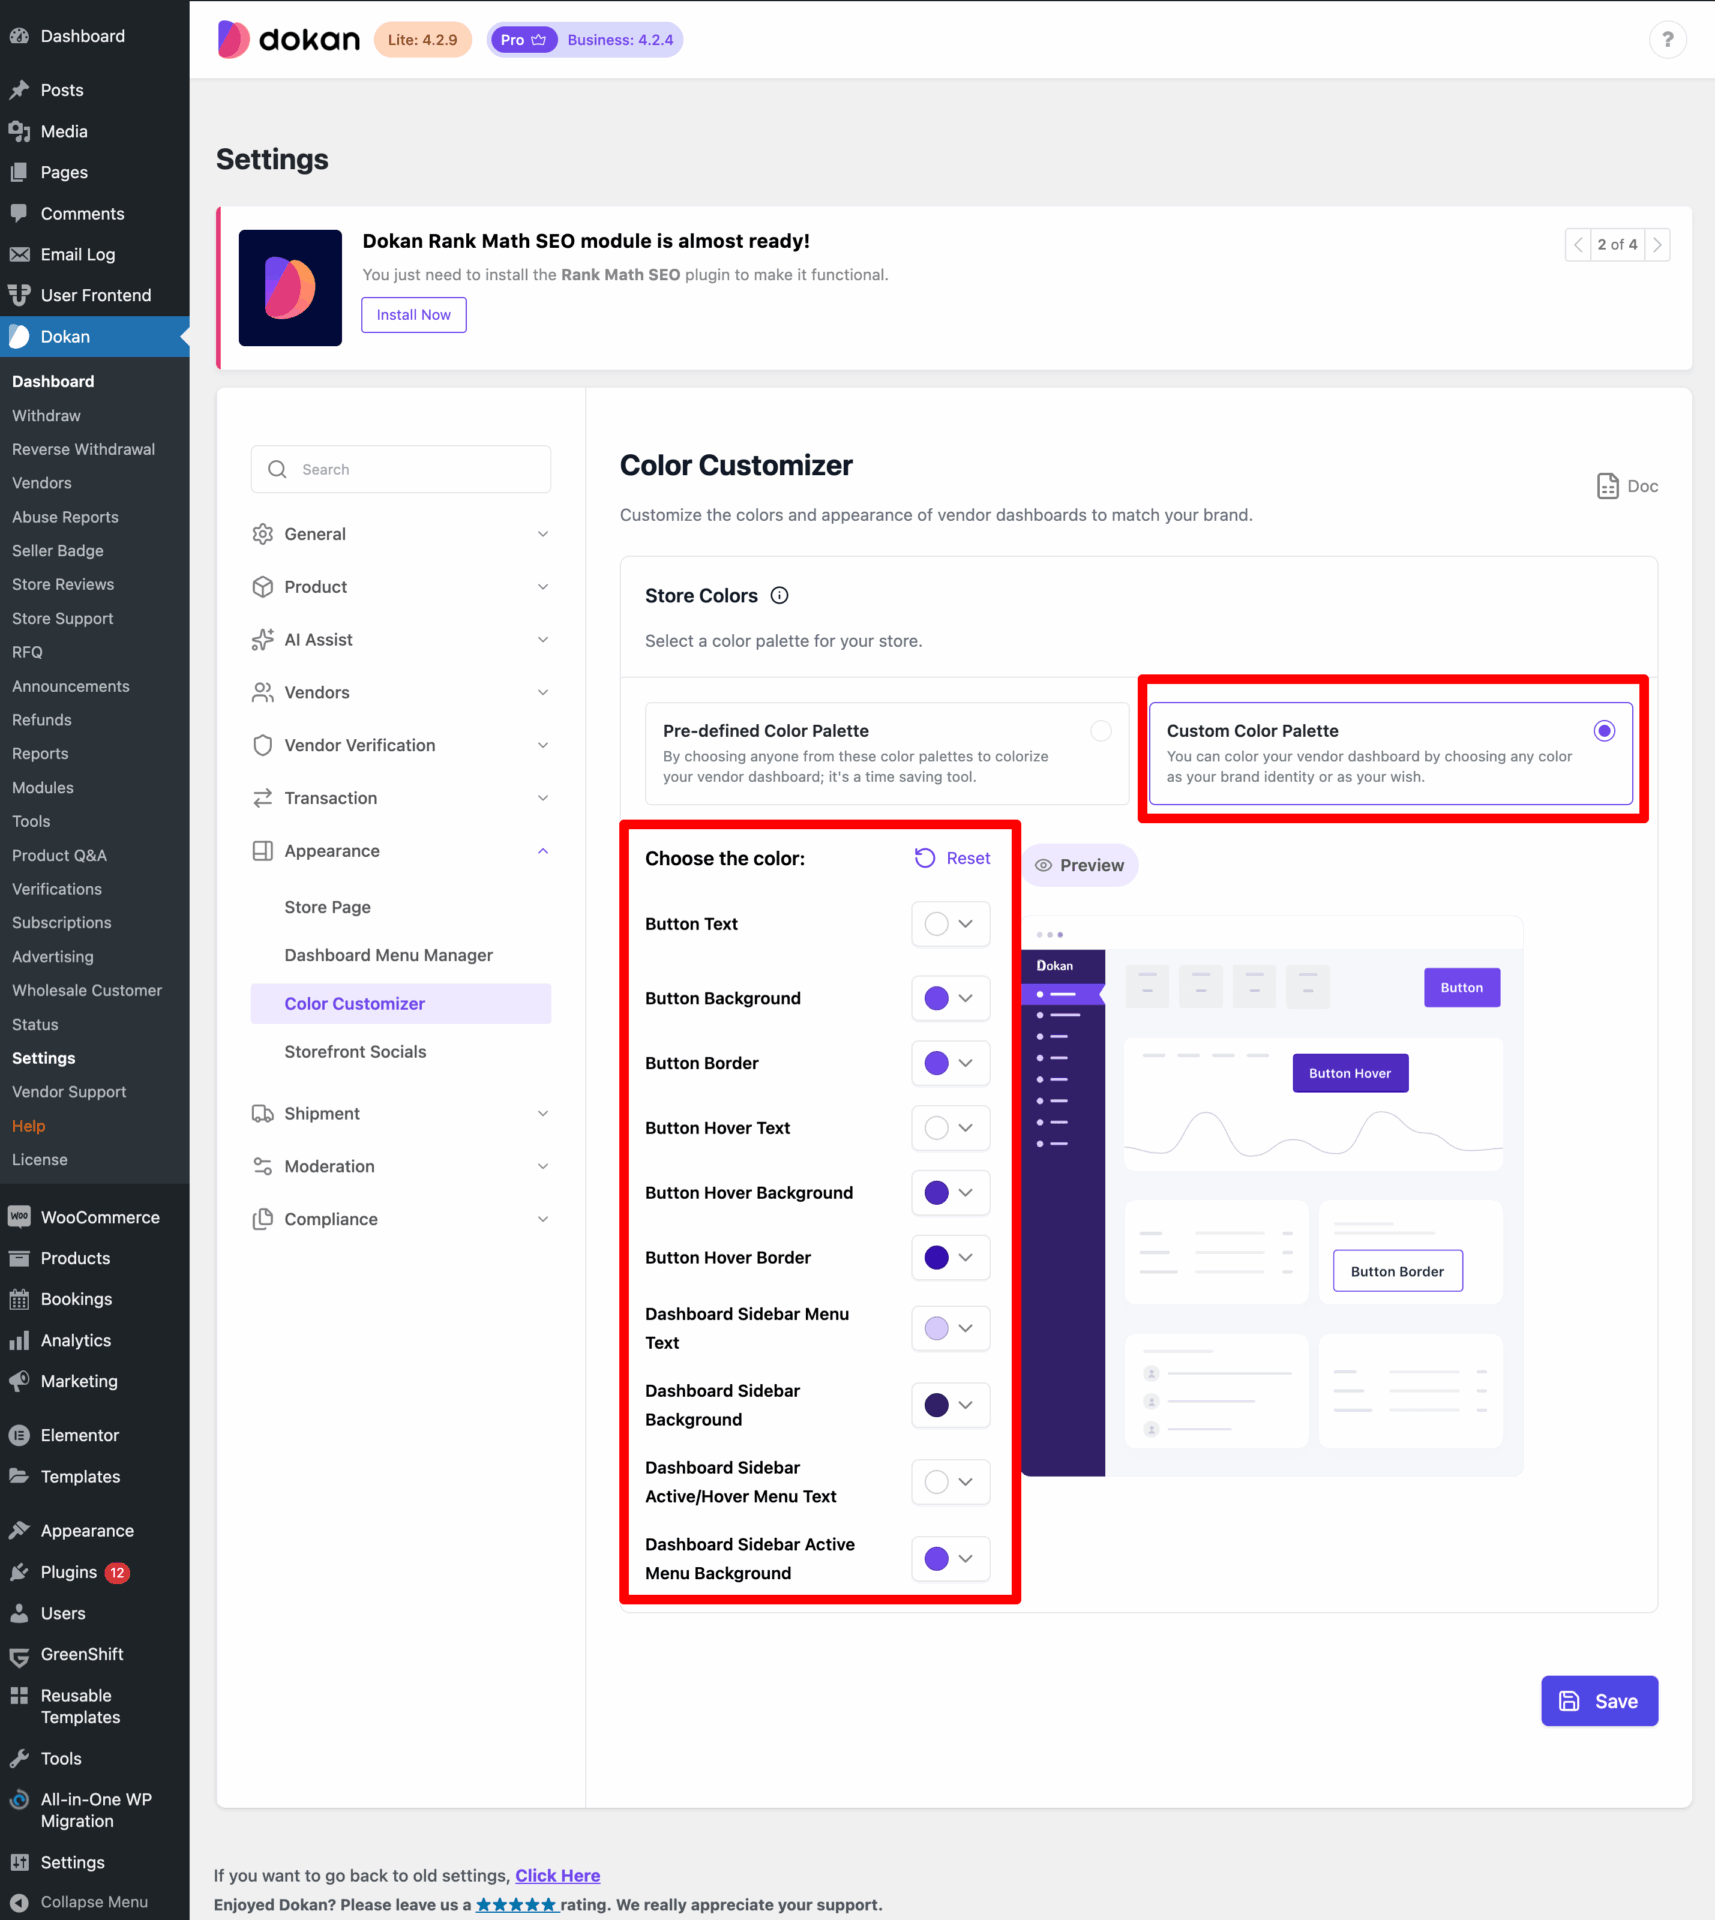Click the Preview eye icon

[1043, 865]
